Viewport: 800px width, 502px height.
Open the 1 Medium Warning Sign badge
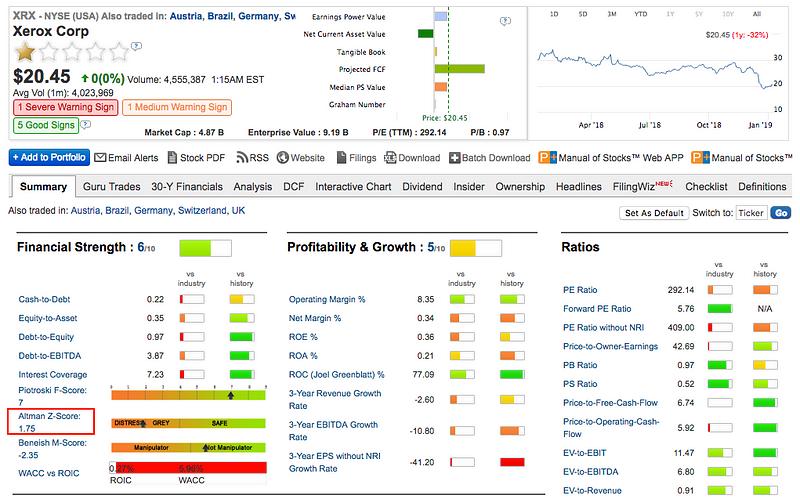pyautogui.click(x=177, y=107)
